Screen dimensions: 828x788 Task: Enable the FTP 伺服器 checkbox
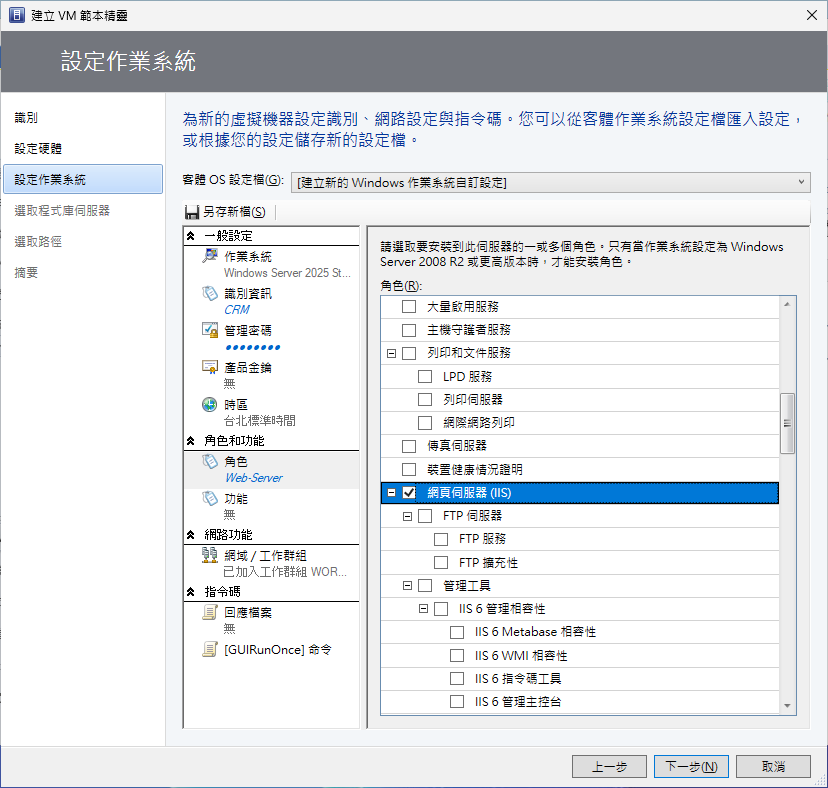tap(425, 516)
